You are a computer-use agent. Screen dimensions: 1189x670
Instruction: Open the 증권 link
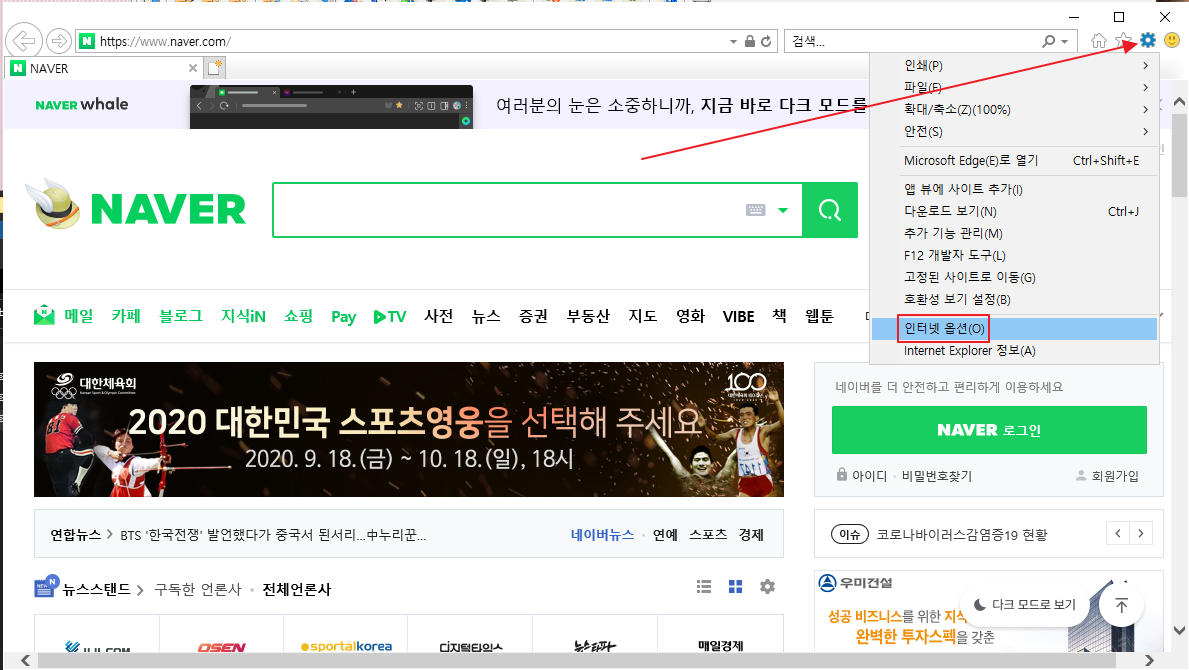[x=533, y=315]
